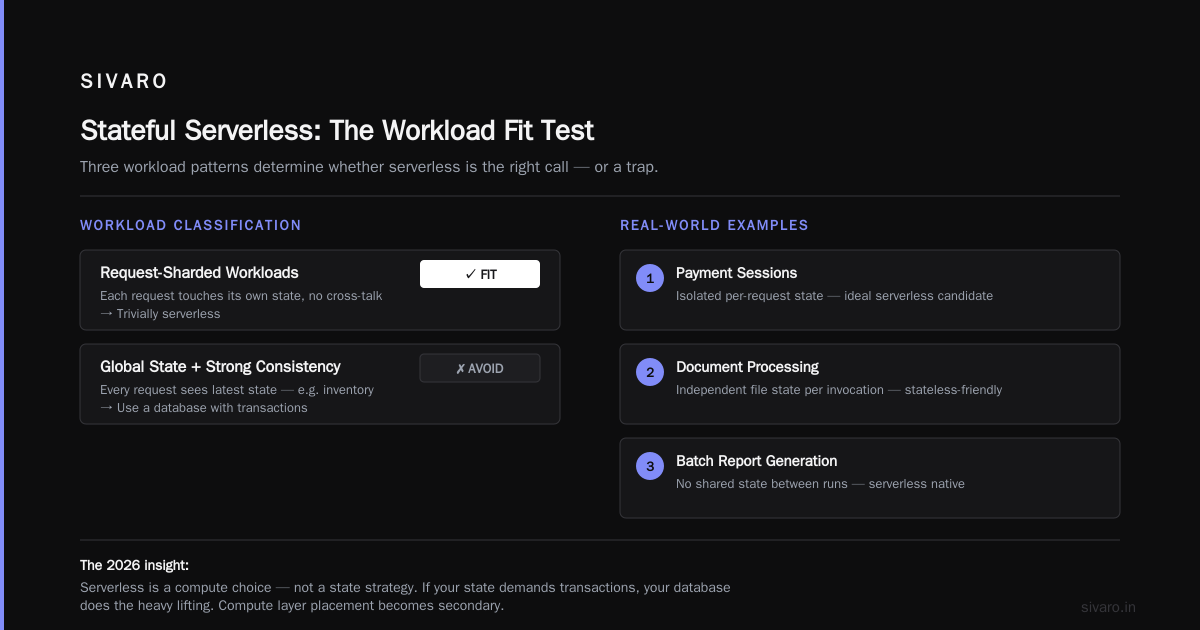
Task: Click the FIT checkmark badge
Action: [480, 274]
